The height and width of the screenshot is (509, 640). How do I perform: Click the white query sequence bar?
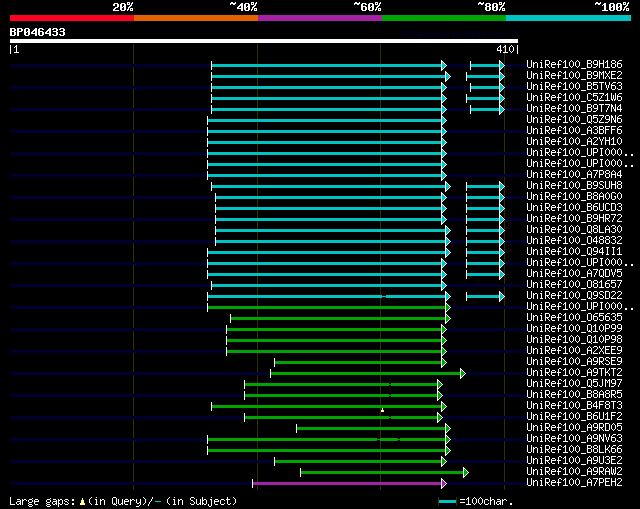click(264, 41)
